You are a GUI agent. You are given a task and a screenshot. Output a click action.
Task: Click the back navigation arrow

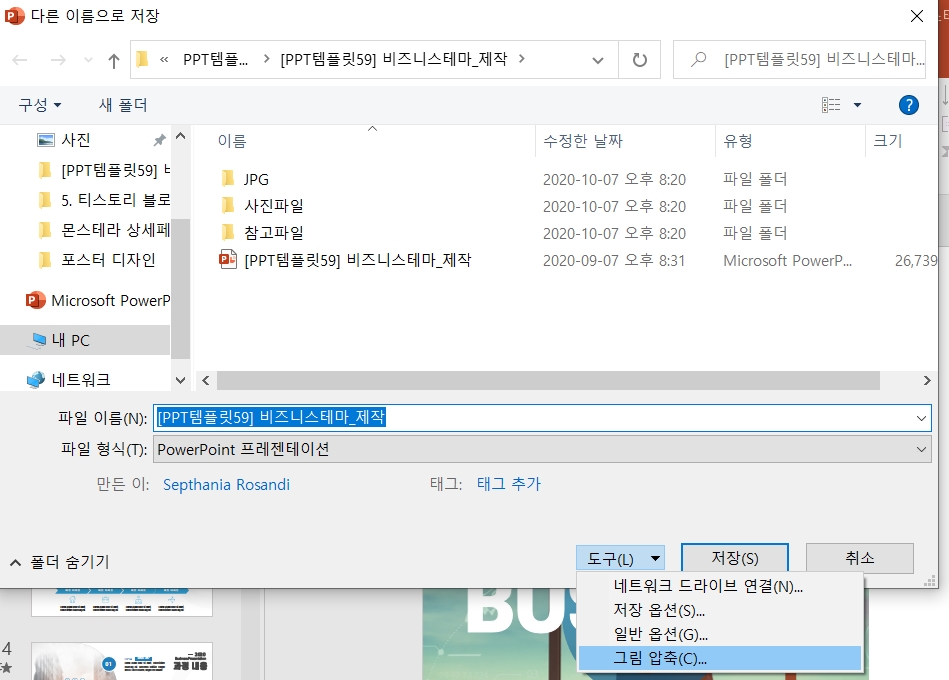coord(21,60)
